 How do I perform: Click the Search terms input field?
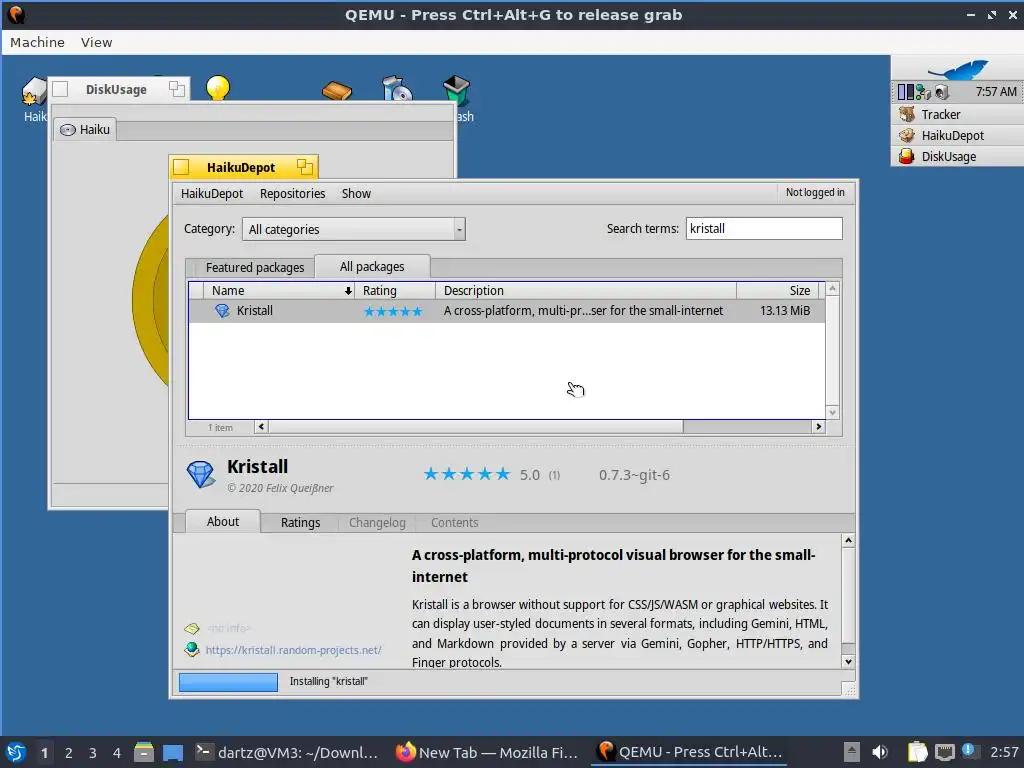(x=764, y=229)
